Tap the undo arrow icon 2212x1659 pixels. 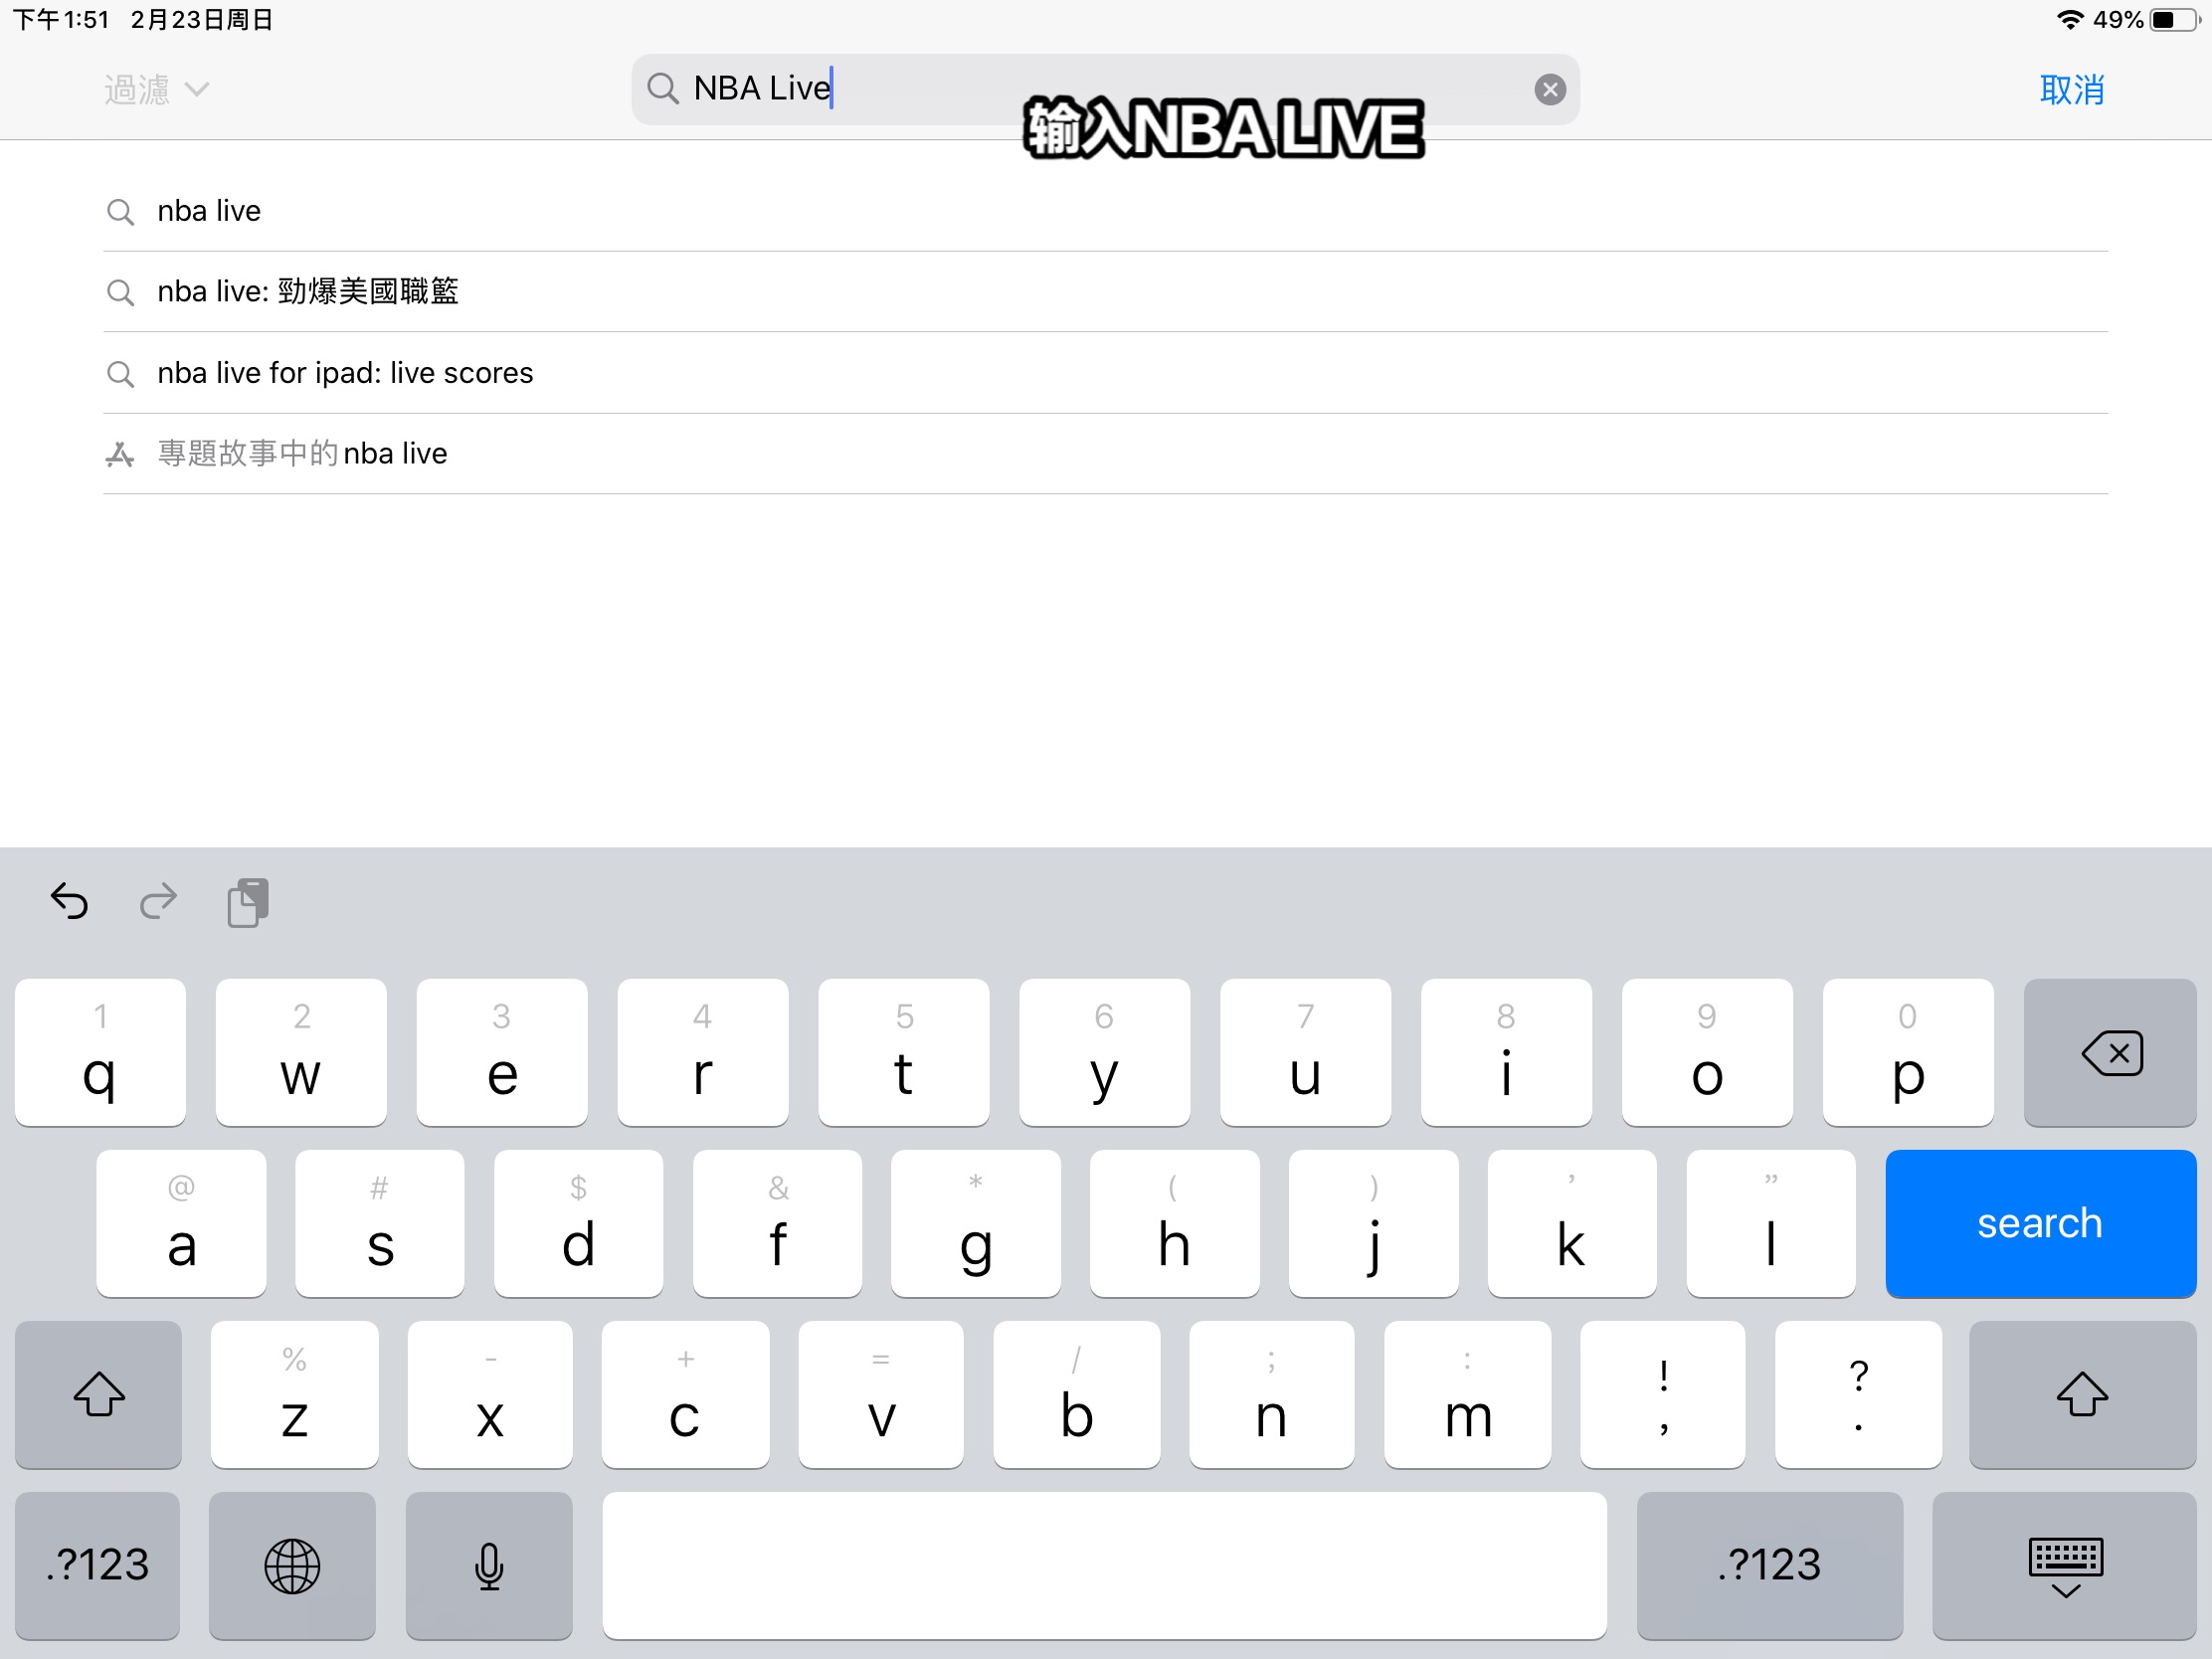point(70,901)
